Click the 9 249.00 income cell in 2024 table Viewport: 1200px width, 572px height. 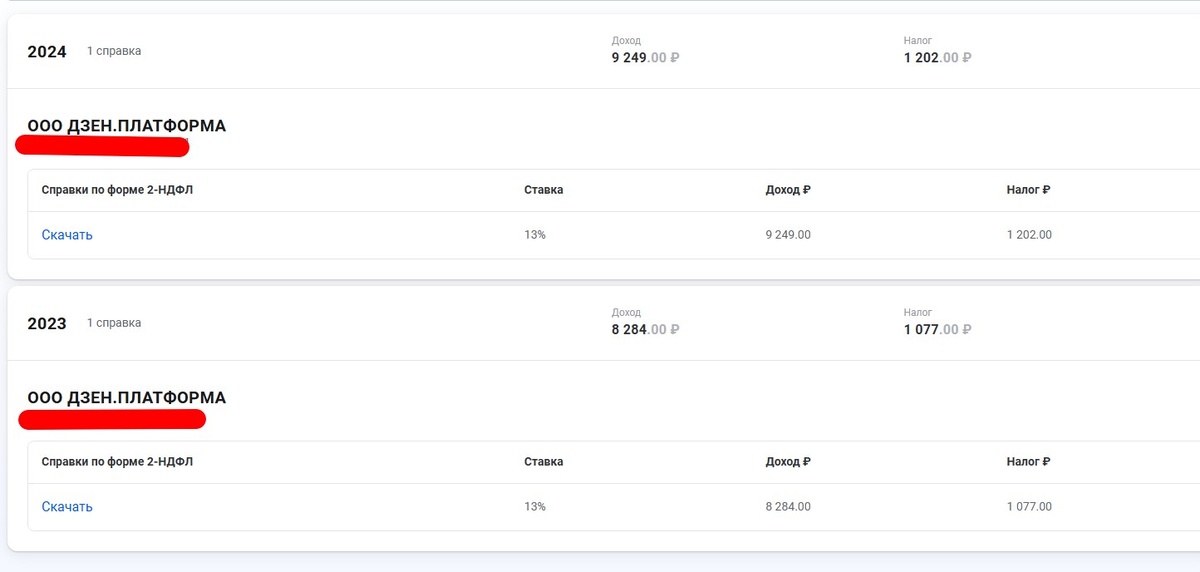point(787,235)
